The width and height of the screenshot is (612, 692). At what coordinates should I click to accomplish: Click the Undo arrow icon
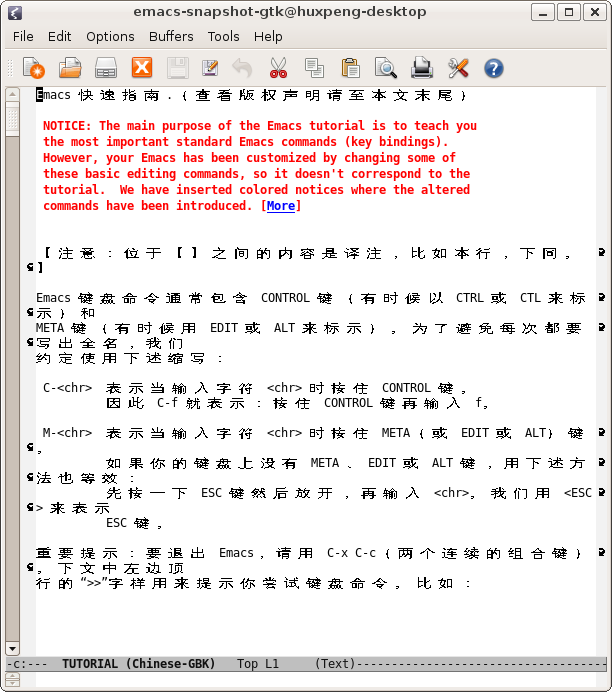pyautogui.click(x=242, y=68)
